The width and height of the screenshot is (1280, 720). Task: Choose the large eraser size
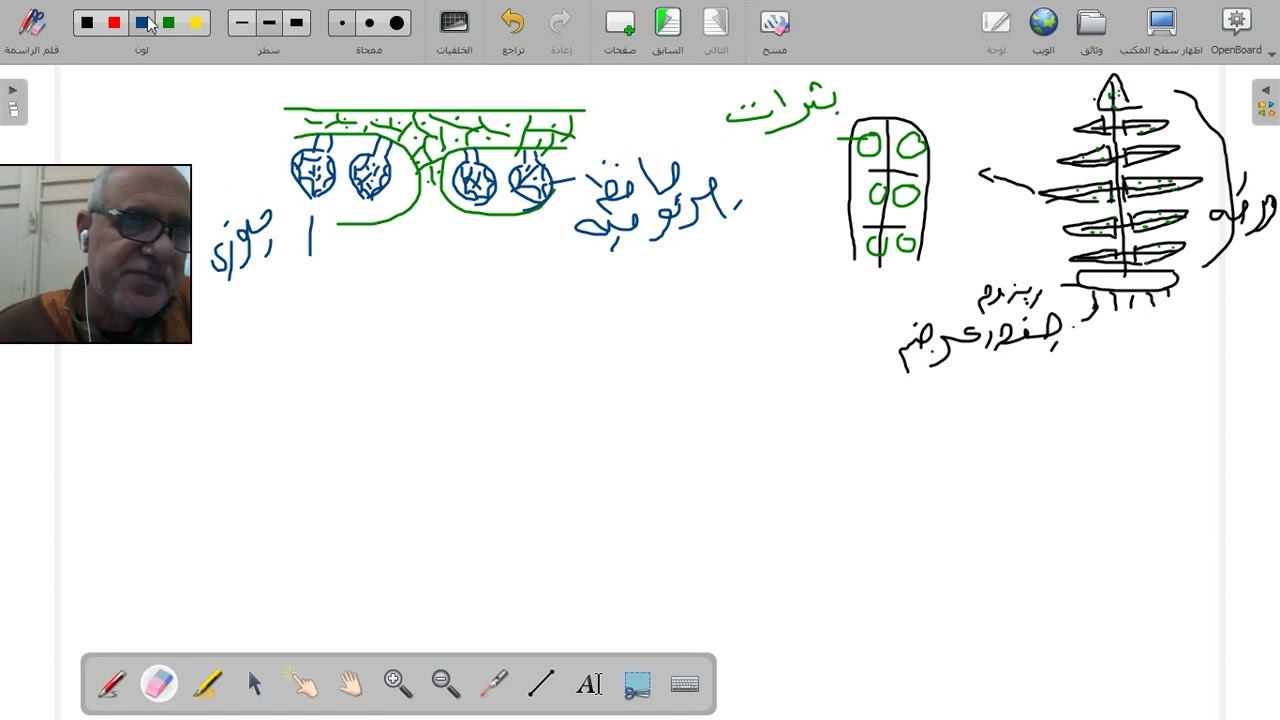pyautogui.click(x=397, y=23)
